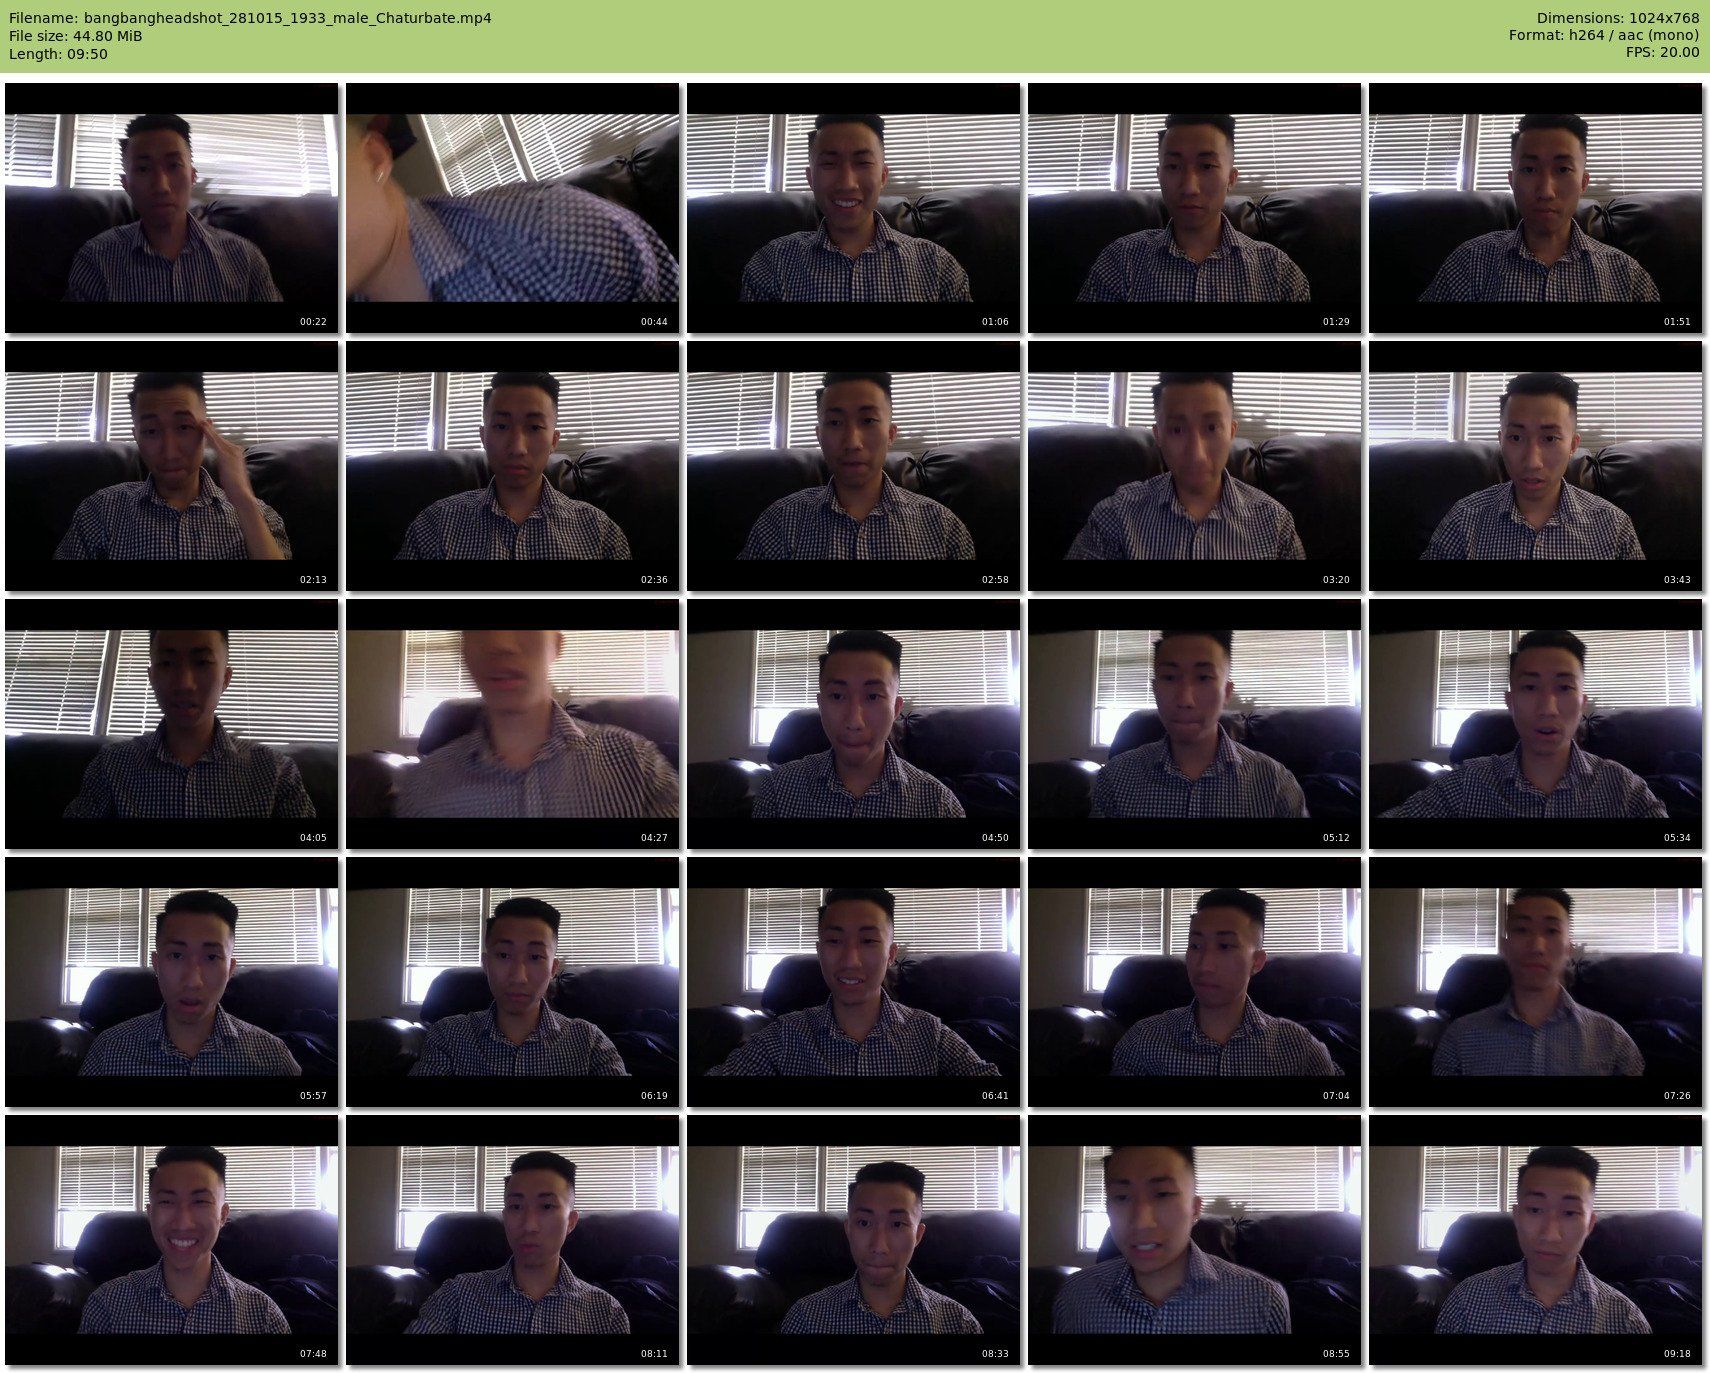Pick the thumbnail marked 04:50

tap(854, 724)
